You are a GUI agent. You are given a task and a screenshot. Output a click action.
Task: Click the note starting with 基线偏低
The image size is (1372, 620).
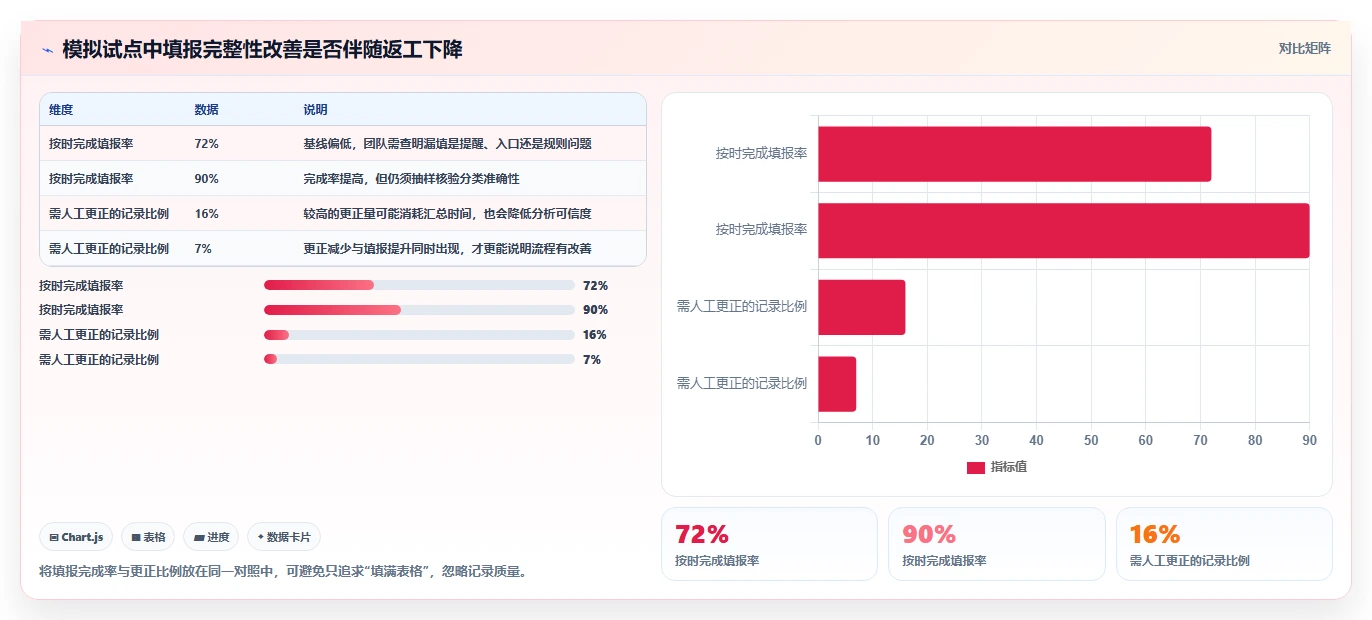click(447, 144)
